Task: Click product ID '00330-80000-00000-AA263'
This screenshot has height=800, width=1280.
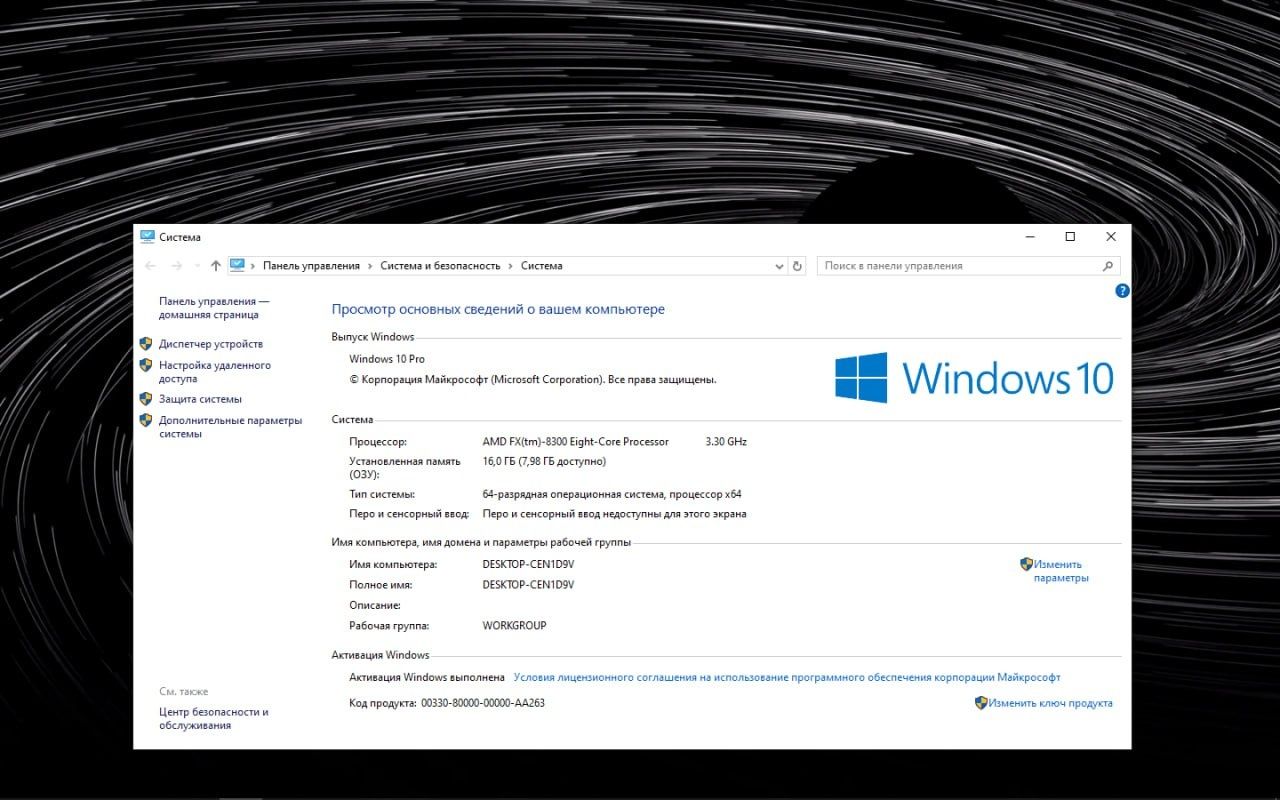Action: pos(483,703)
